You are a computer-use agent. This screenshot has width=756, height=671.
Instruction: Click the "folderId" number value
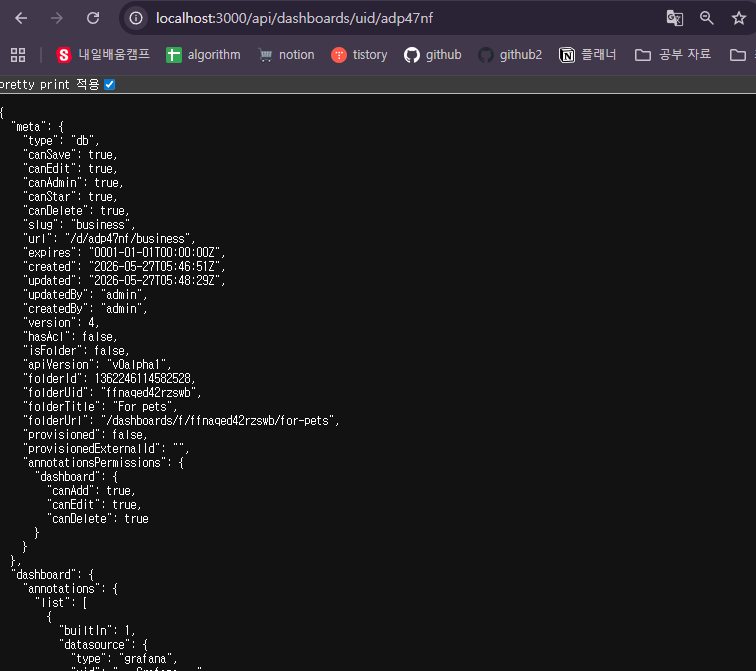(145, 378)
